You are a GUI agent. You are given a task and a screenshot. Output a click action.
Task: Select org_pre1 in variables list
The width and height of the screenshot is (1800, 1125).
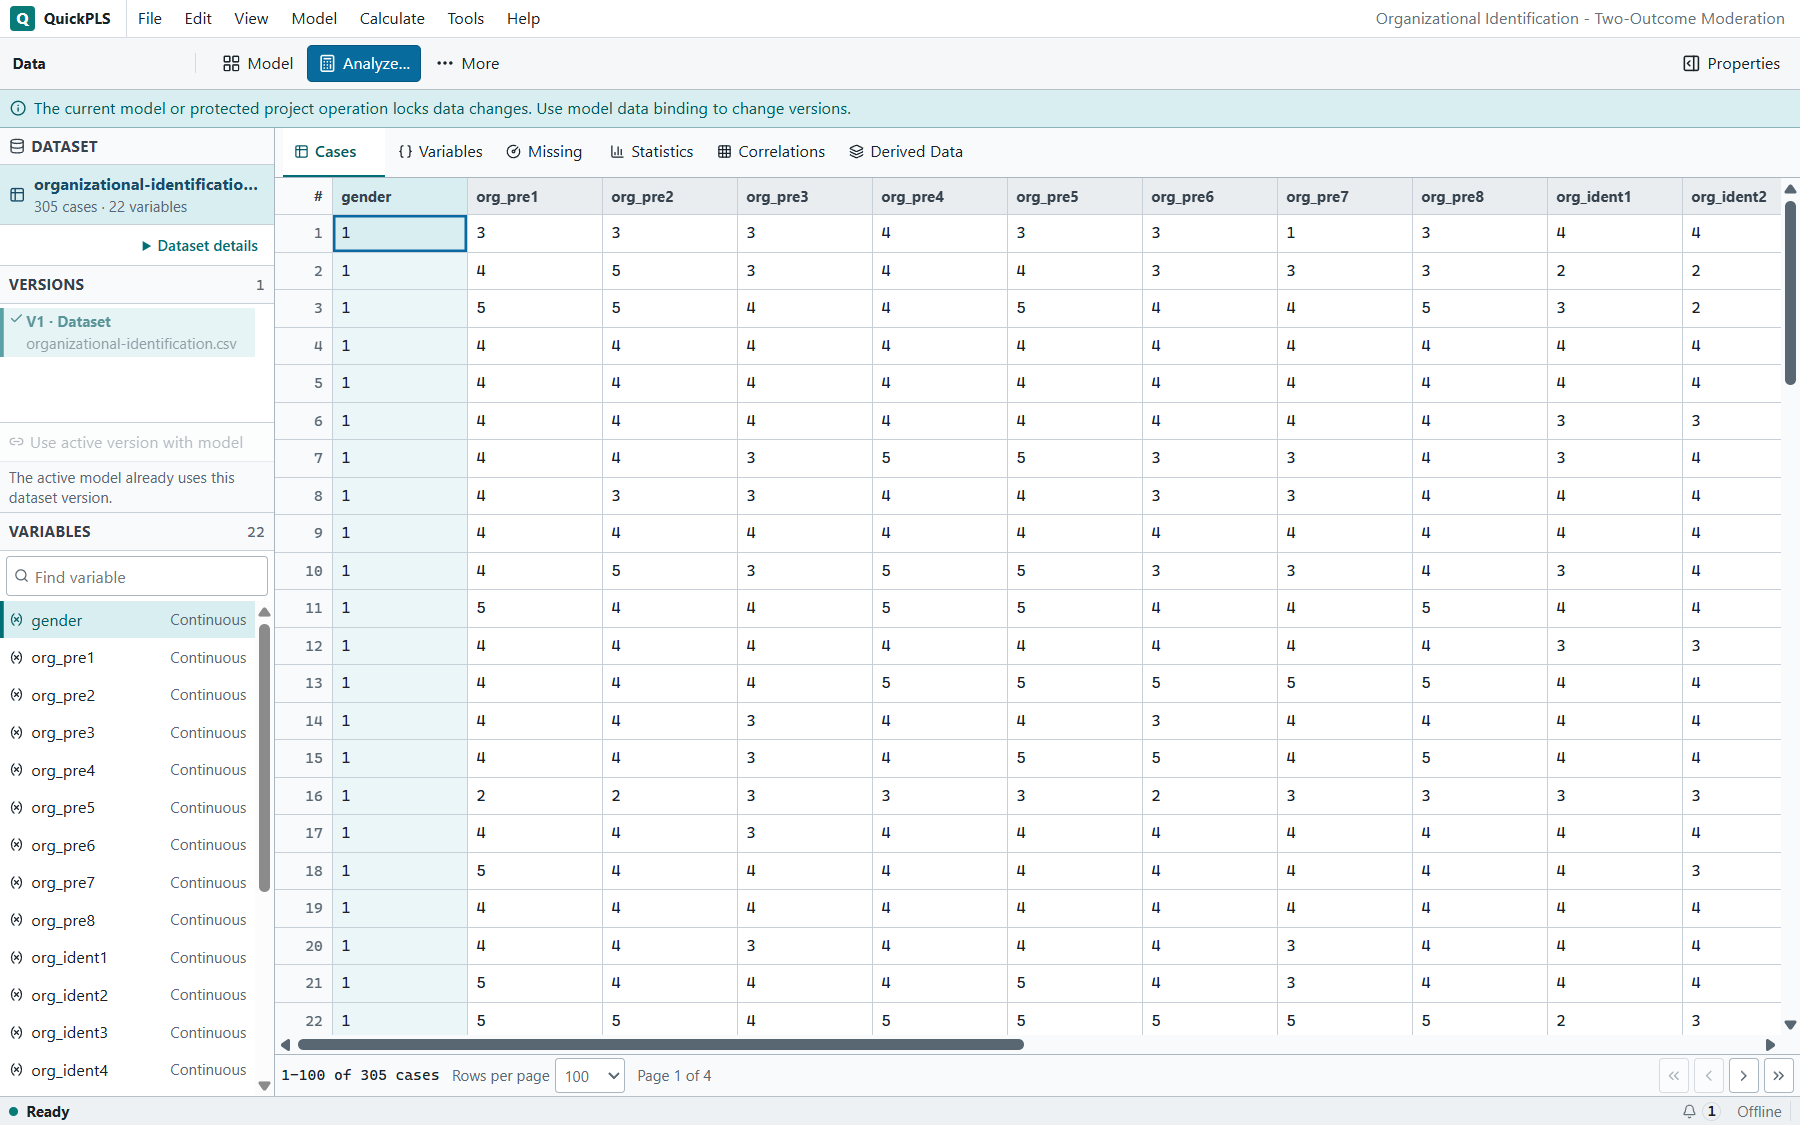point(128,658)
